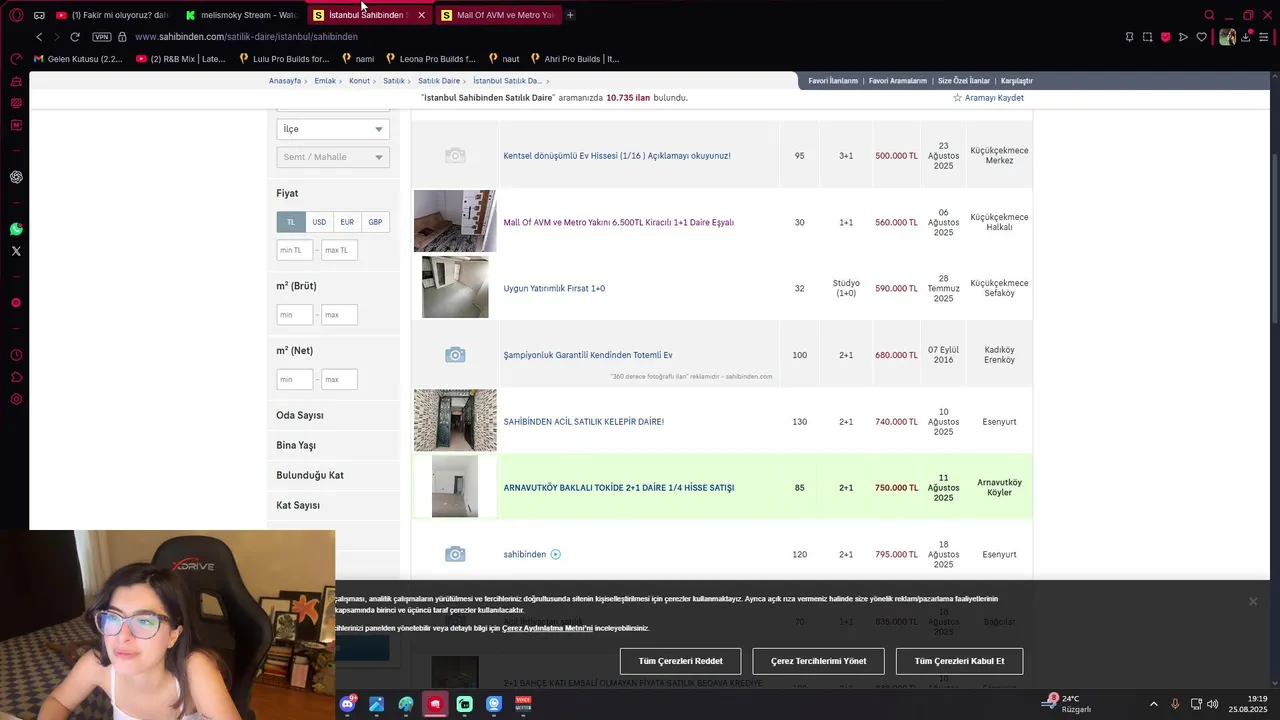1280x720 pixels.
Task: Click the Opera logo menu icon
Action: [16, 15]
